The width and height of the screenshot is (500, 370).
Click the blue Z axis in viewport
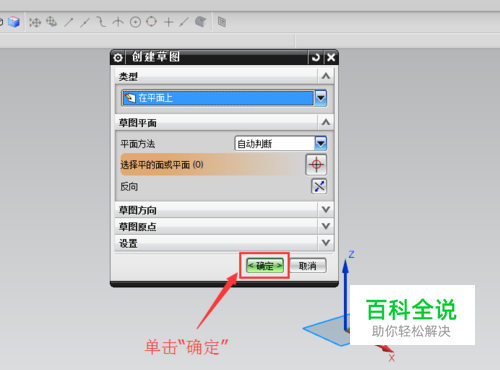346,295
